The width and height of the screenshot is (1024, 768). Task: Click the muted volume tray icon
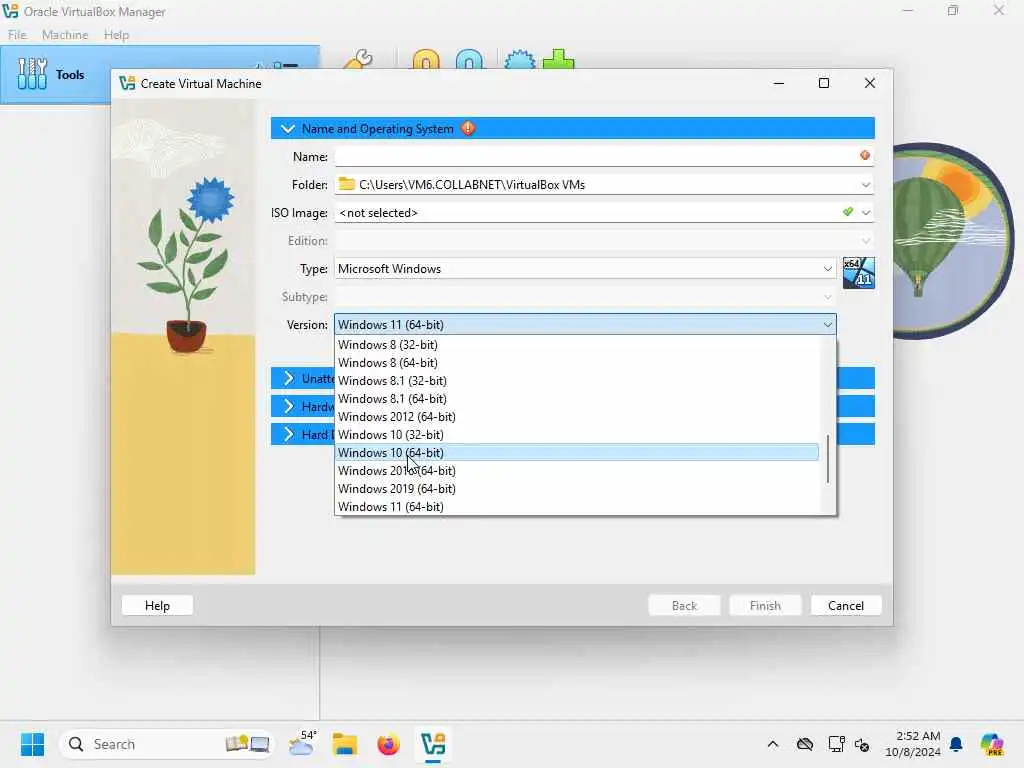(x=862, y=744)
